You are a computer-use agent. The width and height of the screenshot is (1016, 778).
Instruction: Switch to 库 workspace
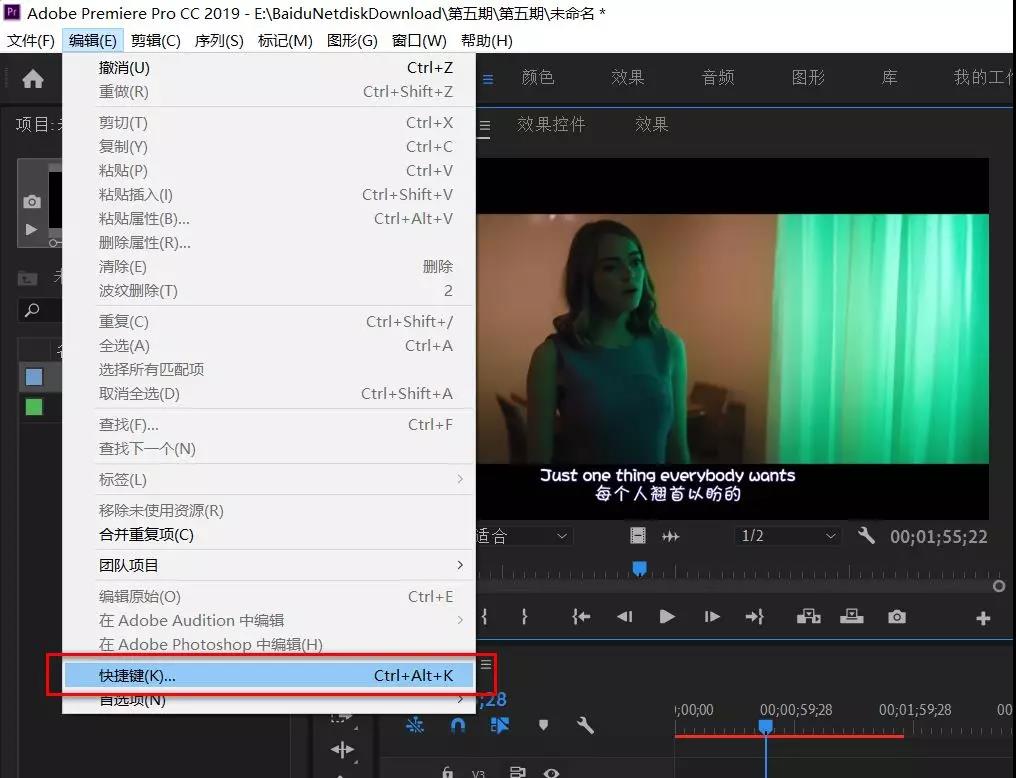coord(890,78)
